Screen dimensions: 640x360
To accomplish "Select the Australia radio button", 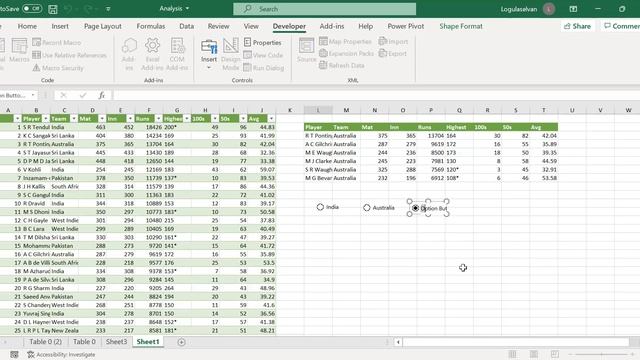I will pyautogui.click(x=367, y=208).
